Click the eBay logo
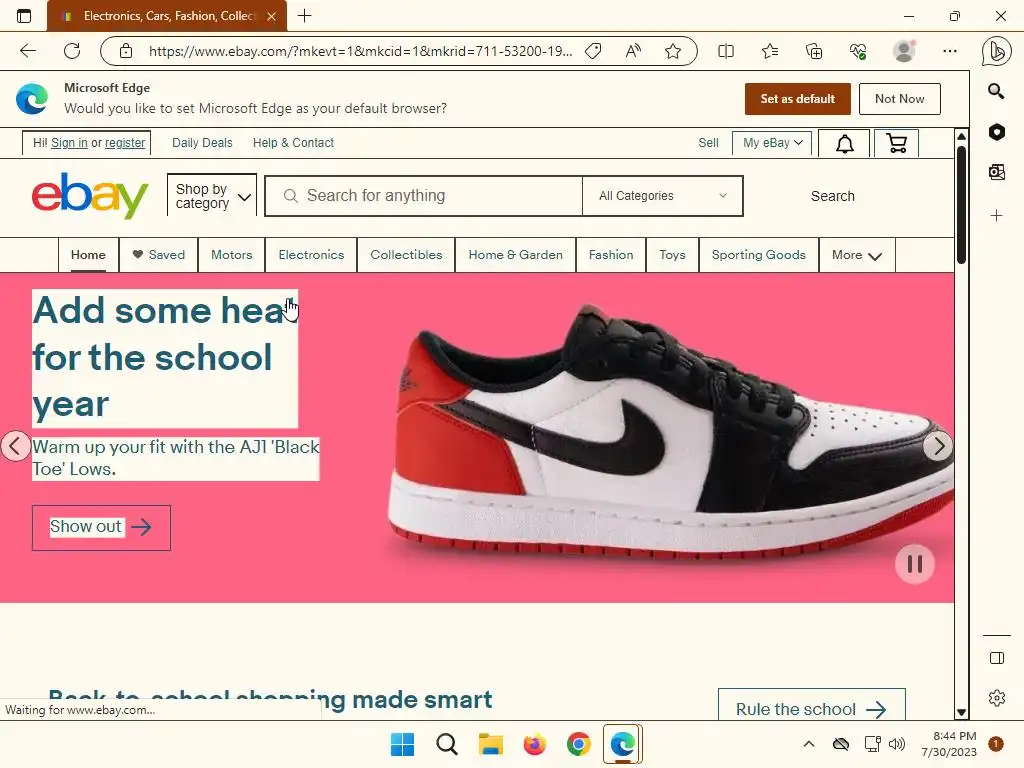Image resolution: width=1024 pixels, height=768 pixels. coord(89,195)
